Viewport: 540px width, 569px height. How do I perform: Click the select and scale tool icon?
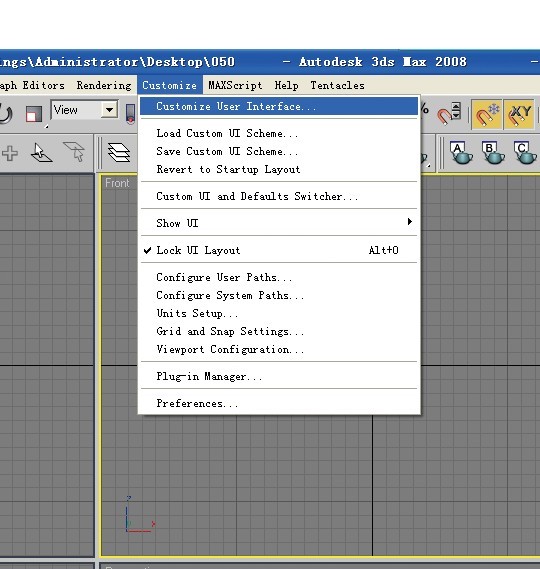coord(34,114)
